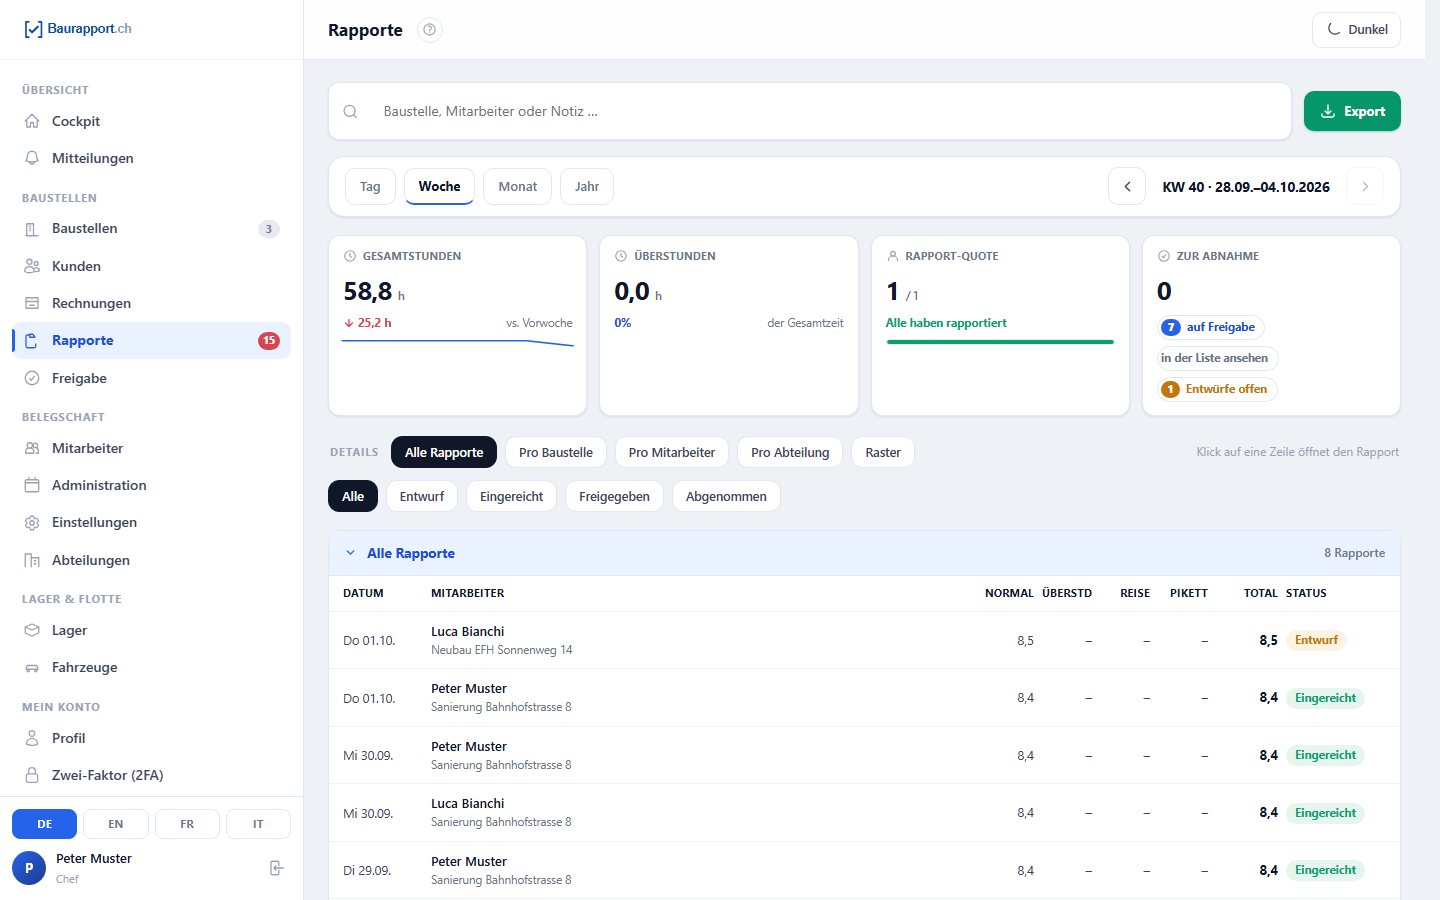This screenshot has width=1440, height=900.
Task: Click the Profil user icon
Action: tap(32, 738)
